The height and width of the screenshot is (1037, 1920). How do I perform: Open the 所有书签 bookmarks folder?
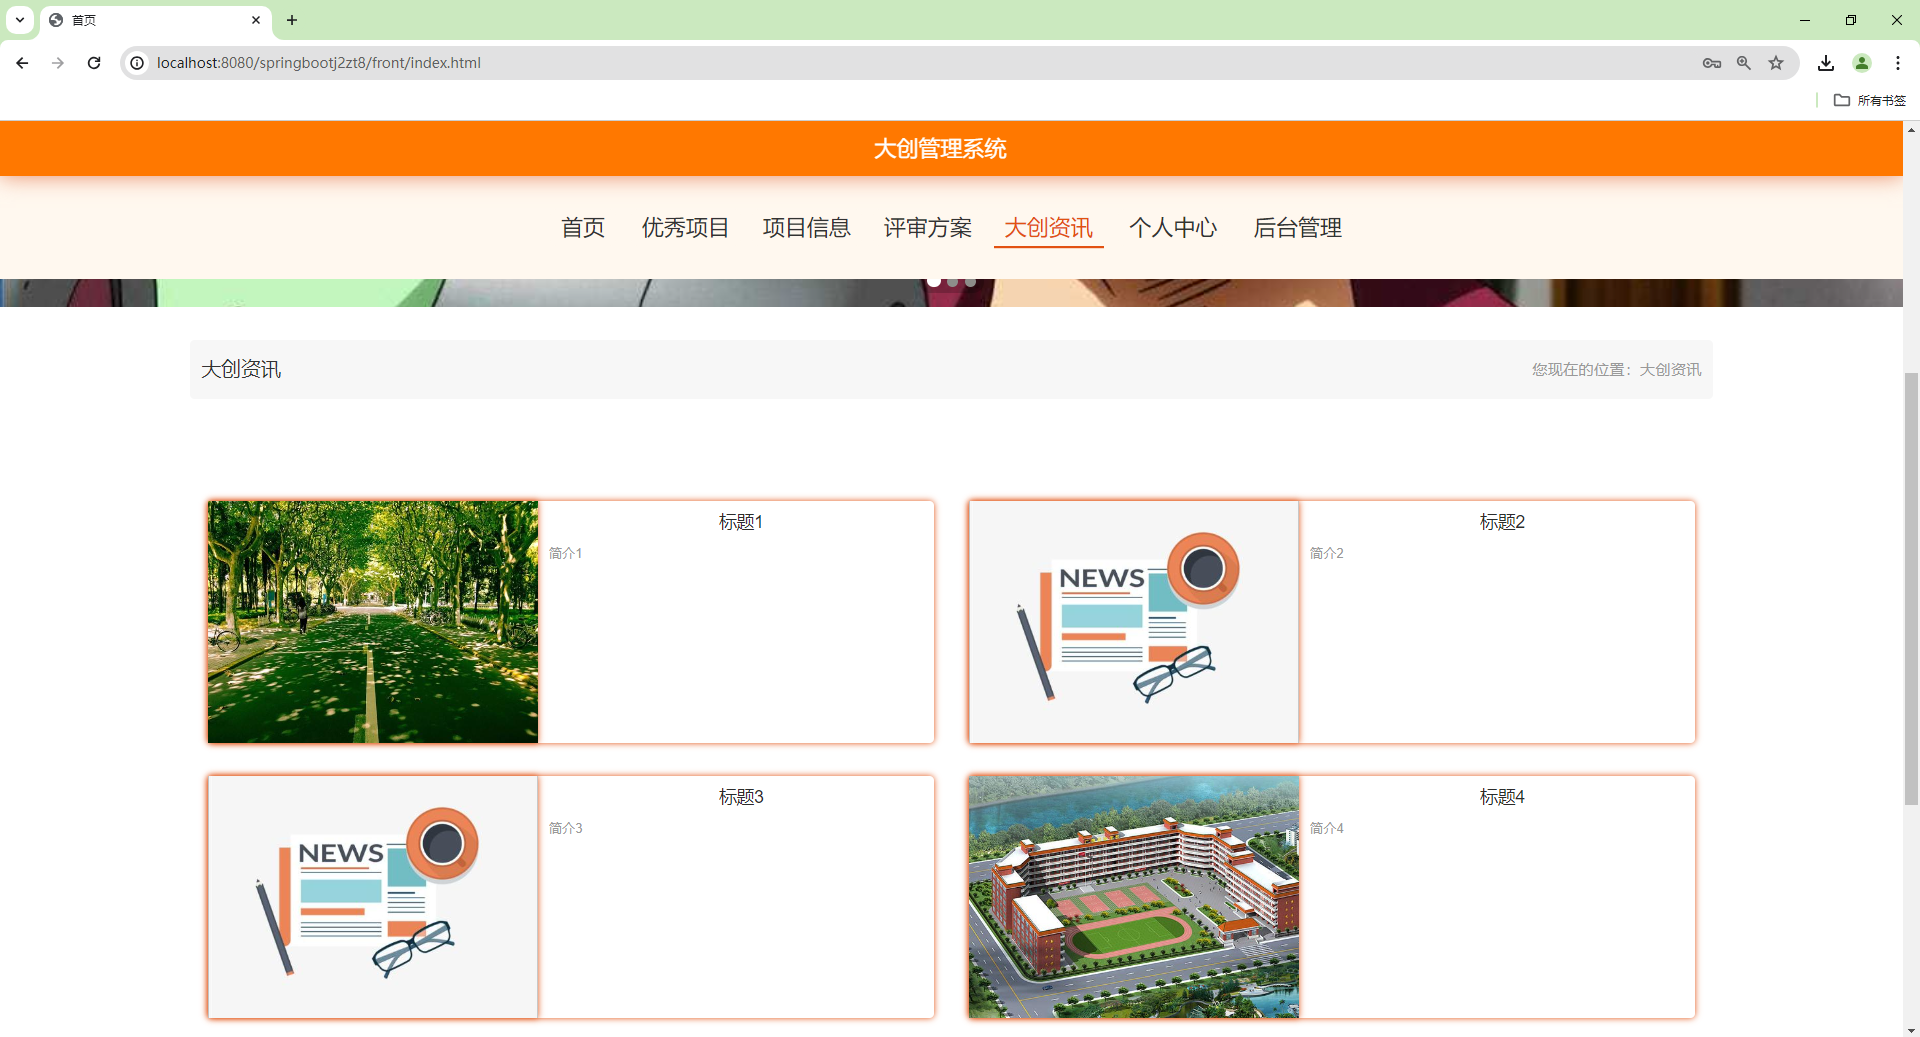[1871, 100]
